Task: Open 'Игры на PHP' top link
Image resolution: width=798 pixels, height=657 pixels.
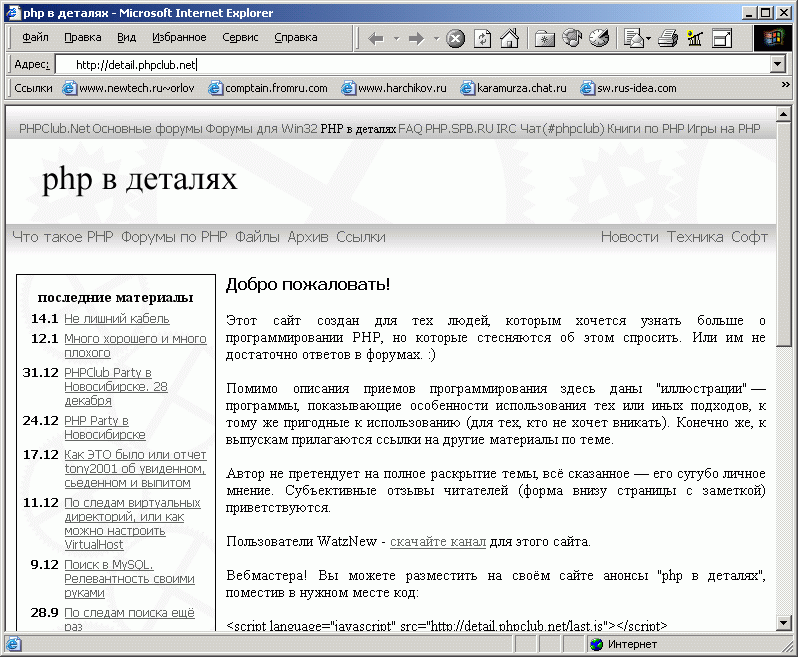Action: 724,129
